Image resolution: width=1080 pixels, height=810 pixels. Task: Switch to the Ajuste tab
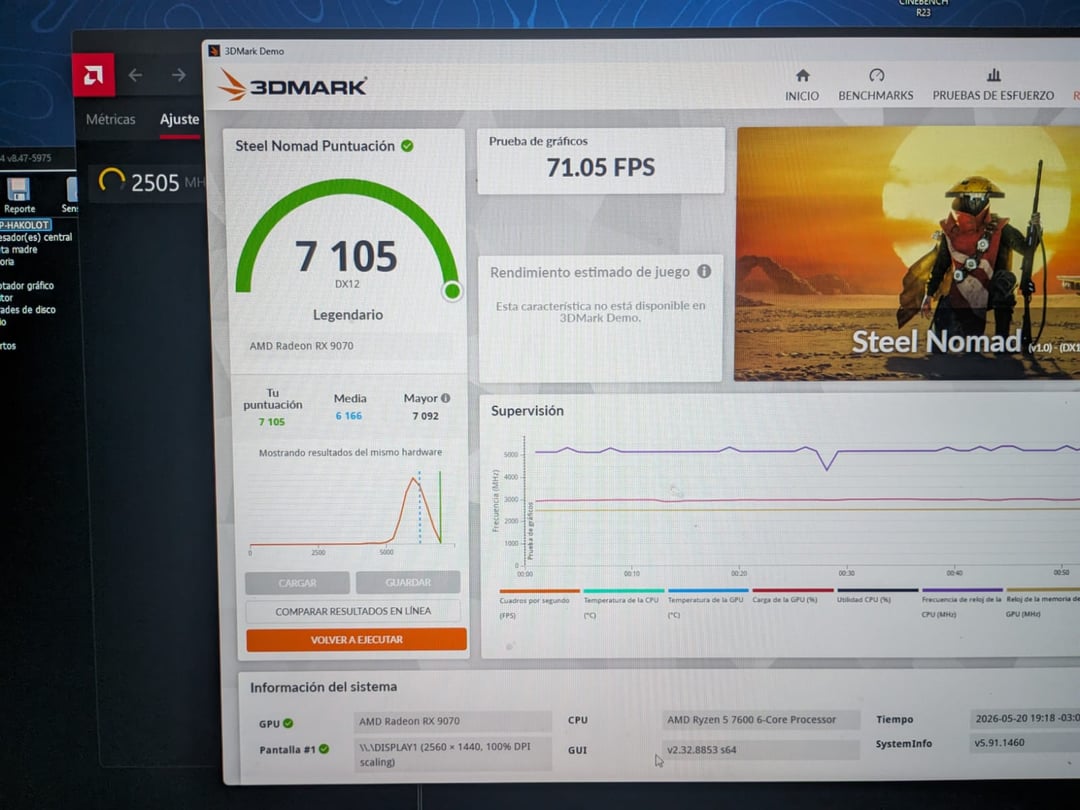(x=179, y=119)
